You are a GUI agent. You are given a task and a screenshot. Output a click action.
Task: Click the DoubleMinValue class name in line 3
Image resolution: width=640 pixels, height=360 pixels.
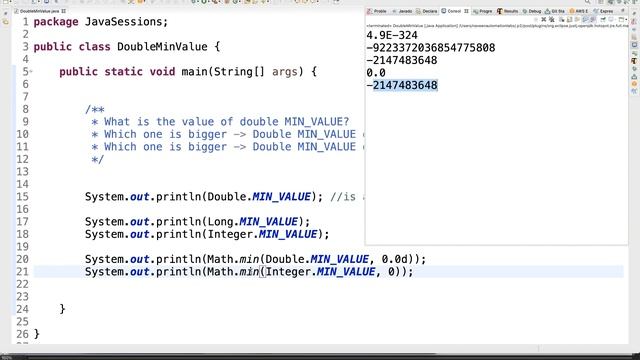tap(162, 47)
